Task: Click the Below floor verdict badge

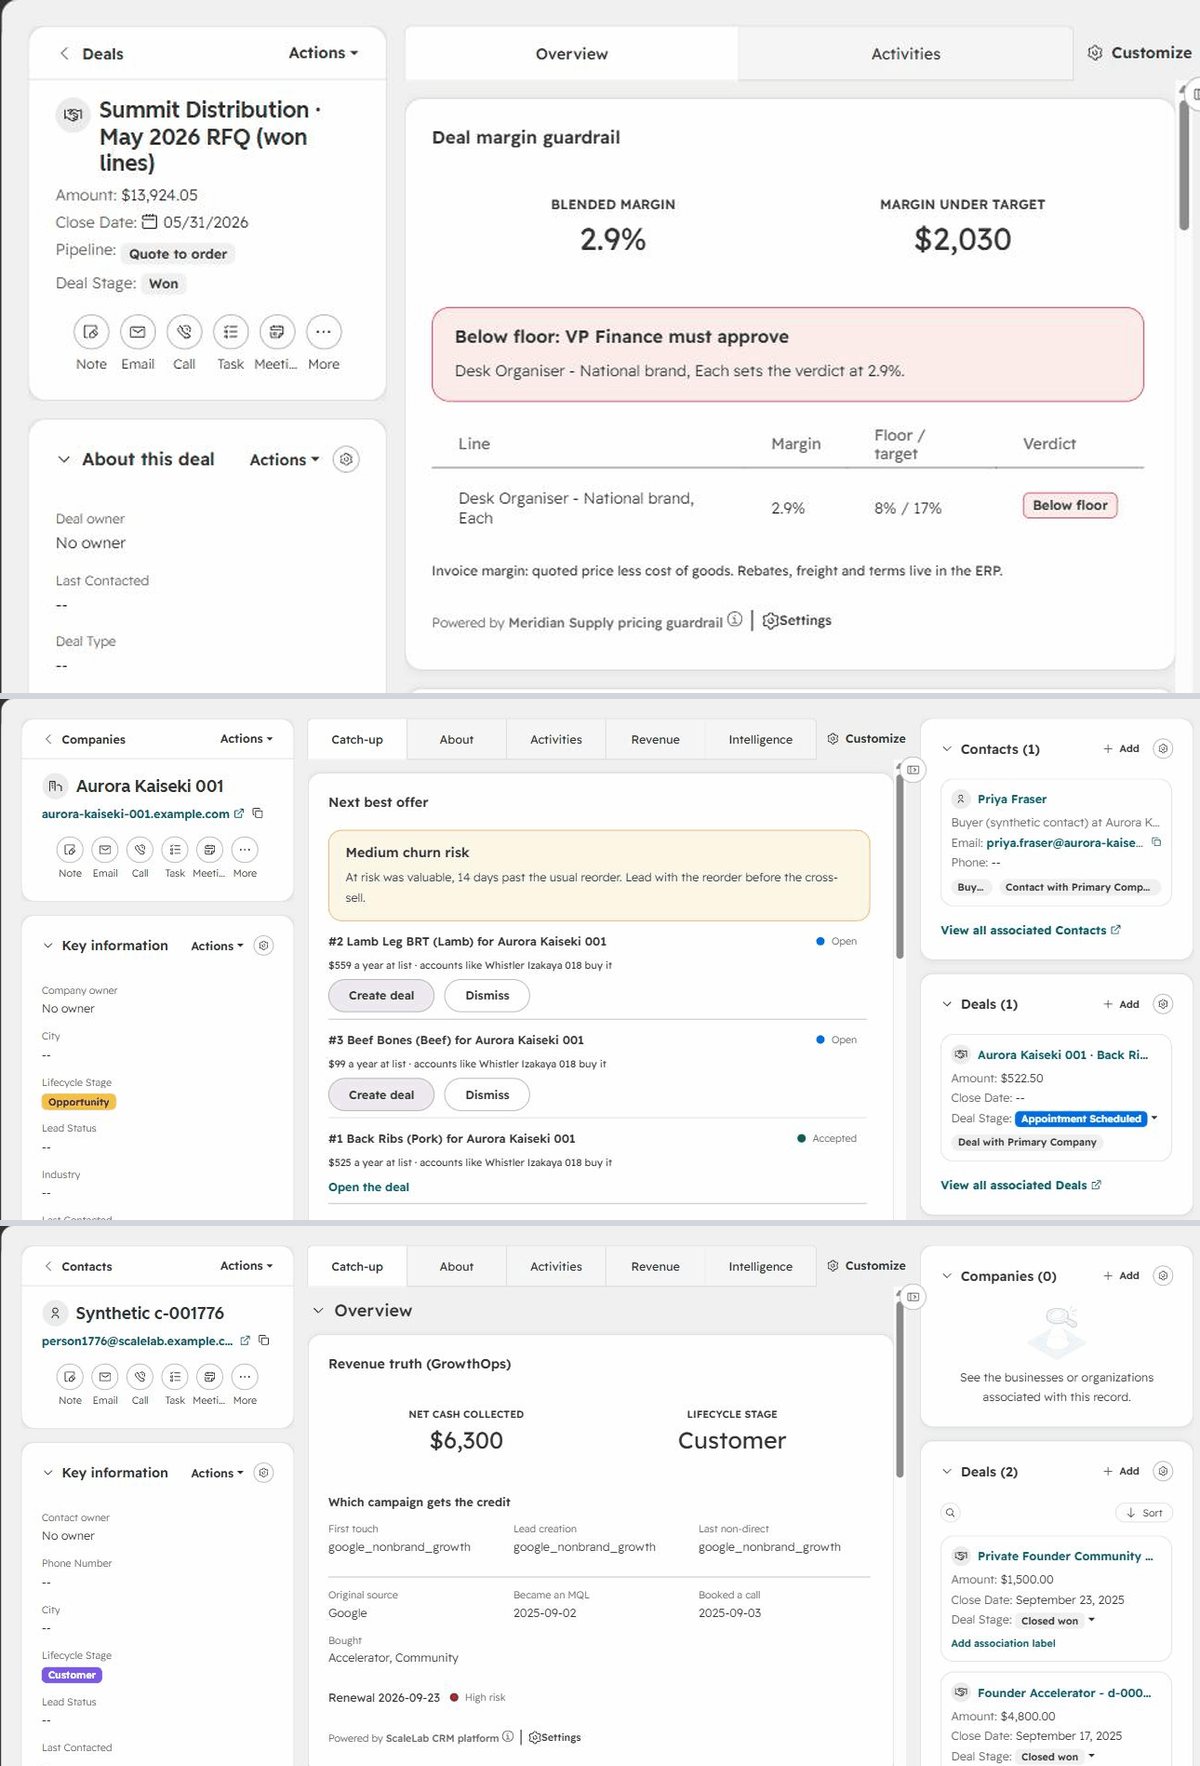Action: 1070,505
